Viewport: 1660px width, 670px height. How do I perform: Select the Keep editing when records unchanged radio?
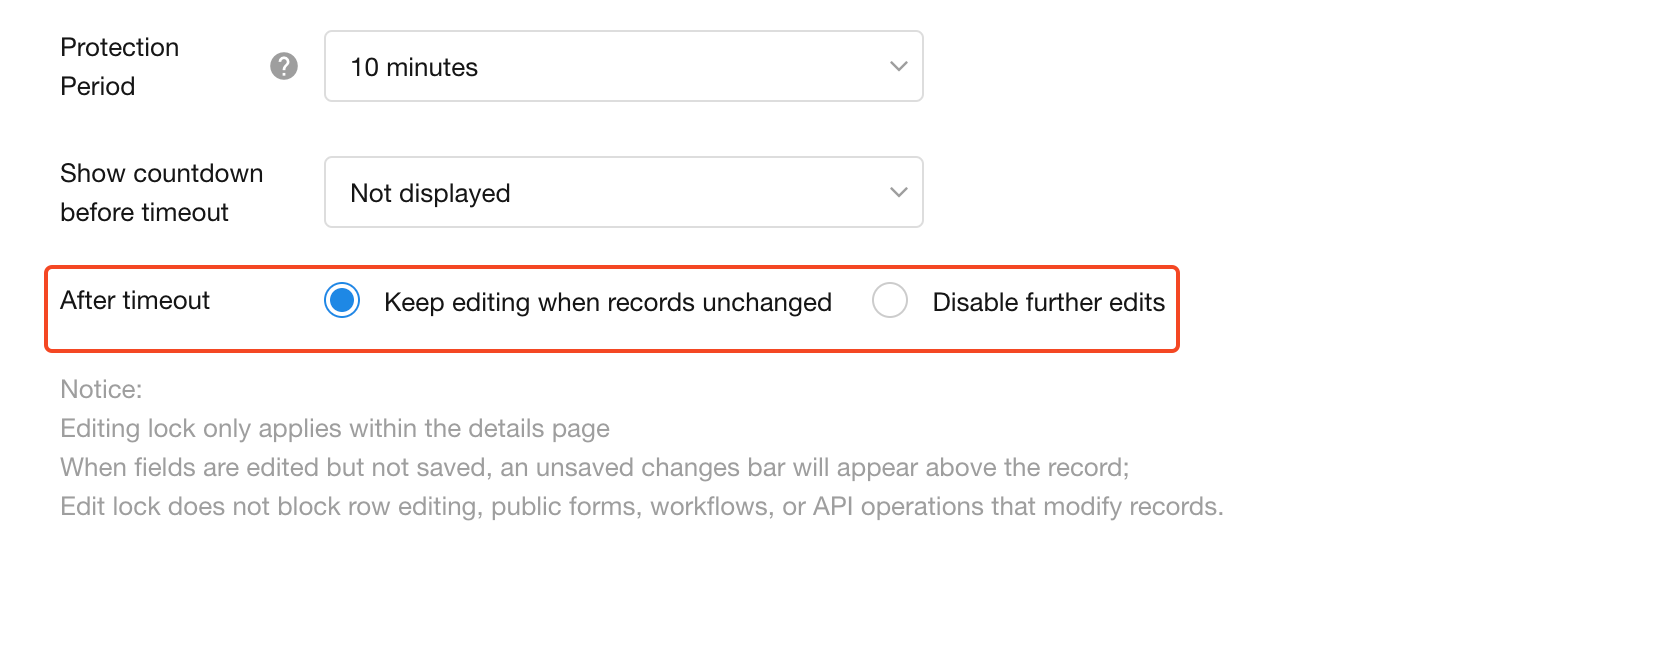[x=342, y=300]
